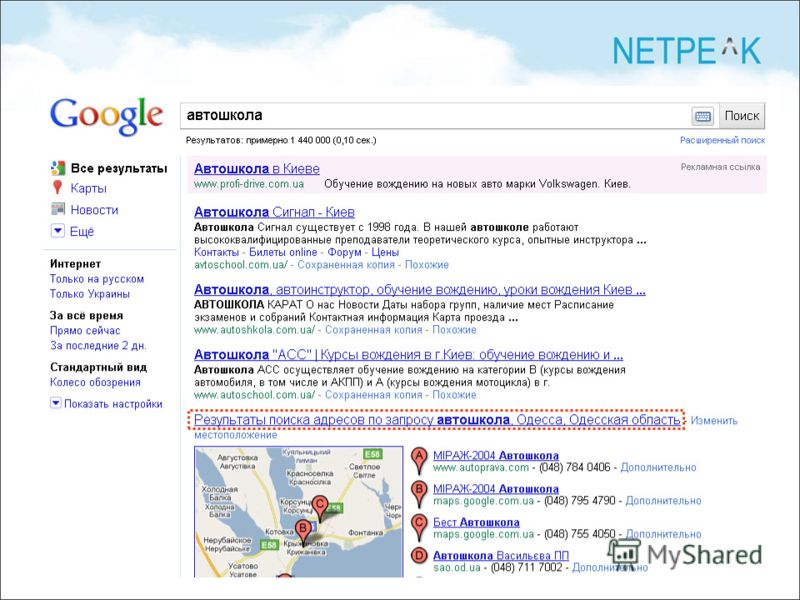Open Контакты sitelink under Сигнал result

click(x=216, y=252)
